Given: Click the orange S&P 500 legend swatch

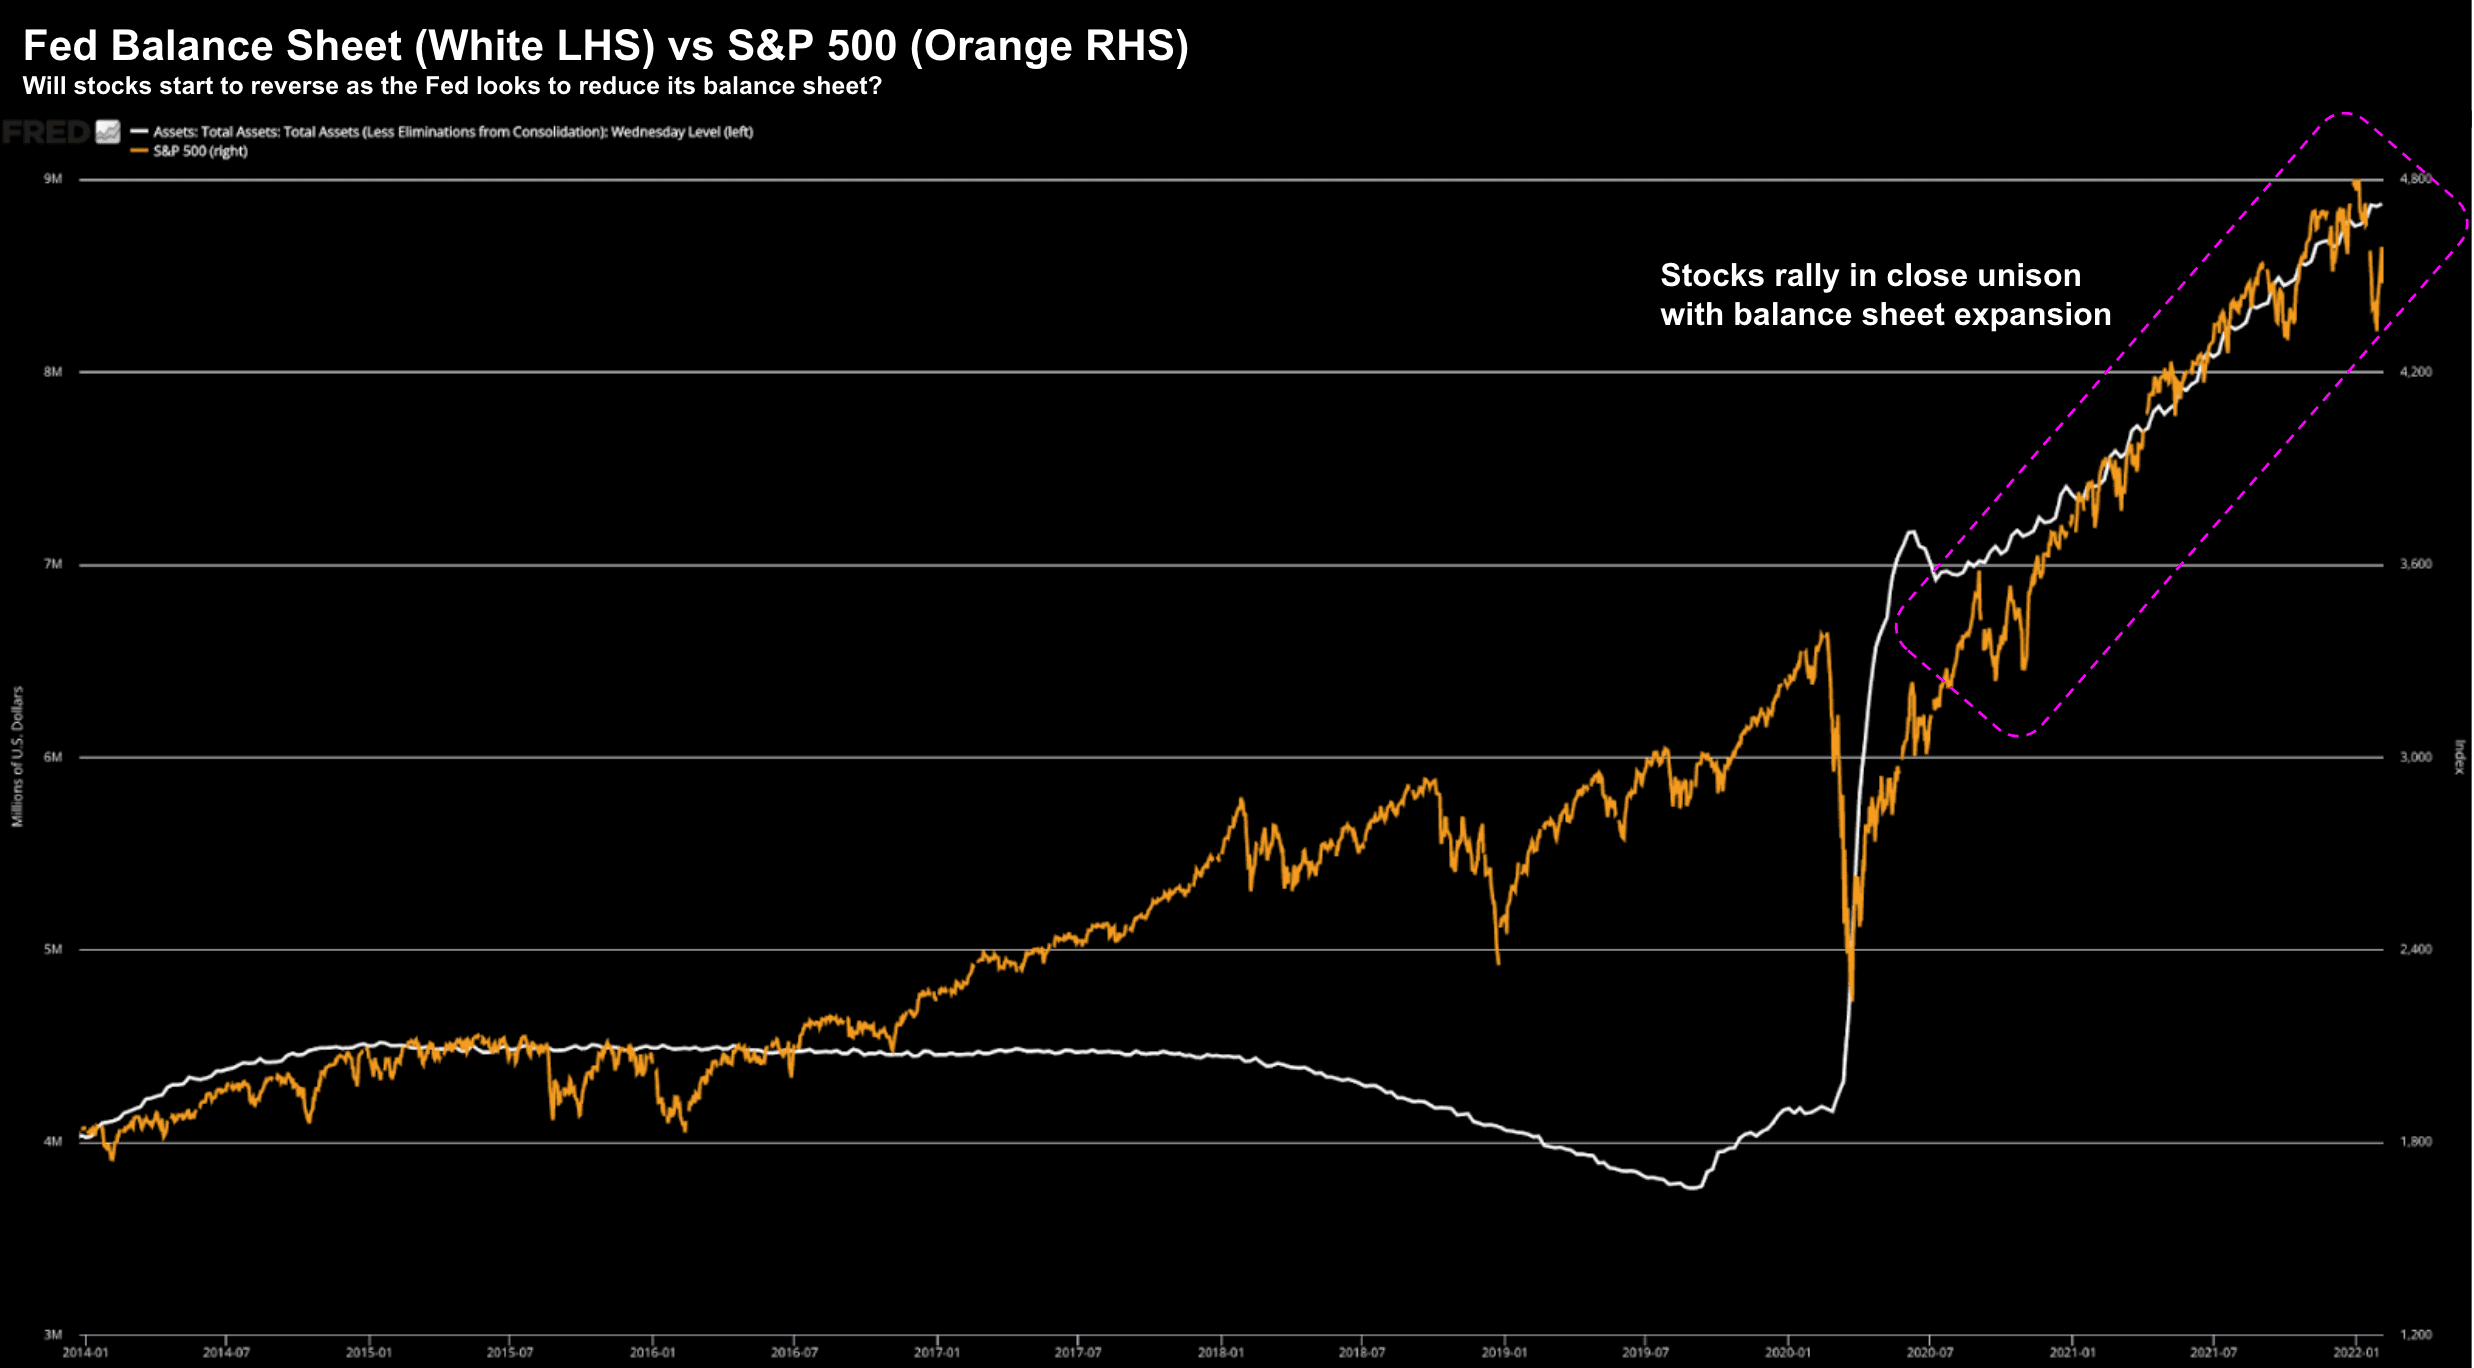Looking at the screenshot, I should (139, 151).
